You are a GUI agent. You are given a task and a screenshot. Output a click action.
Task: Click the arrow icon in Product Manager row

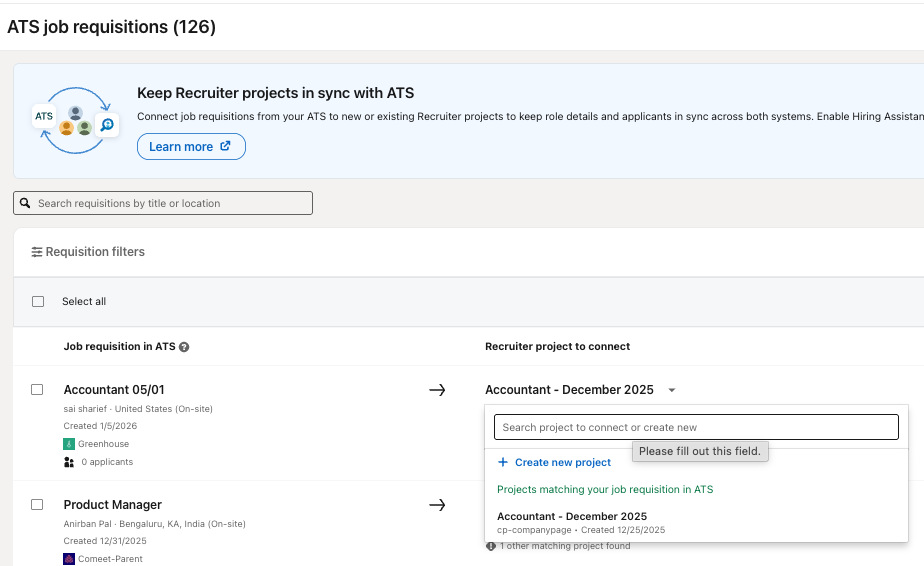pos(437,505)
